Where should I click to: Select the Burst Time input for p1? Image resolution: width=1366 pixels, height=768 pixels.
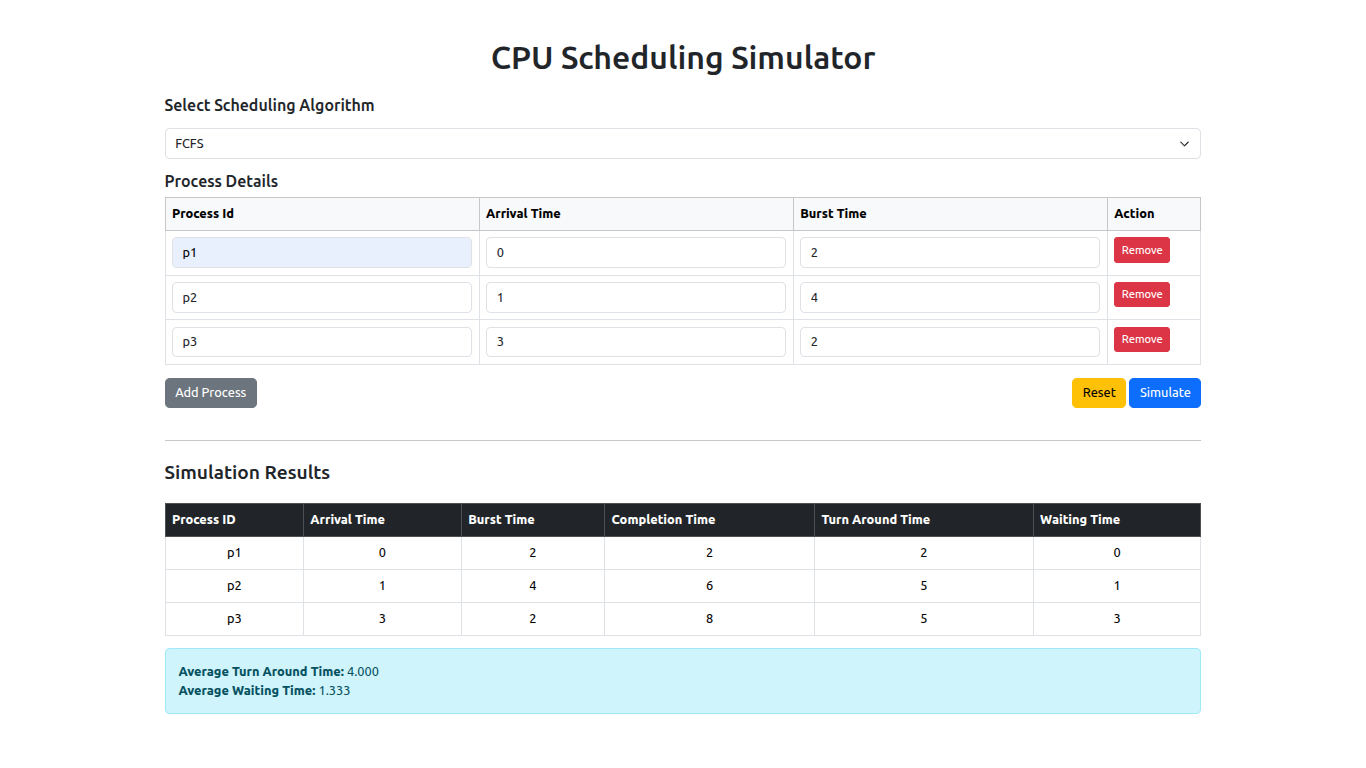[950, 253]
